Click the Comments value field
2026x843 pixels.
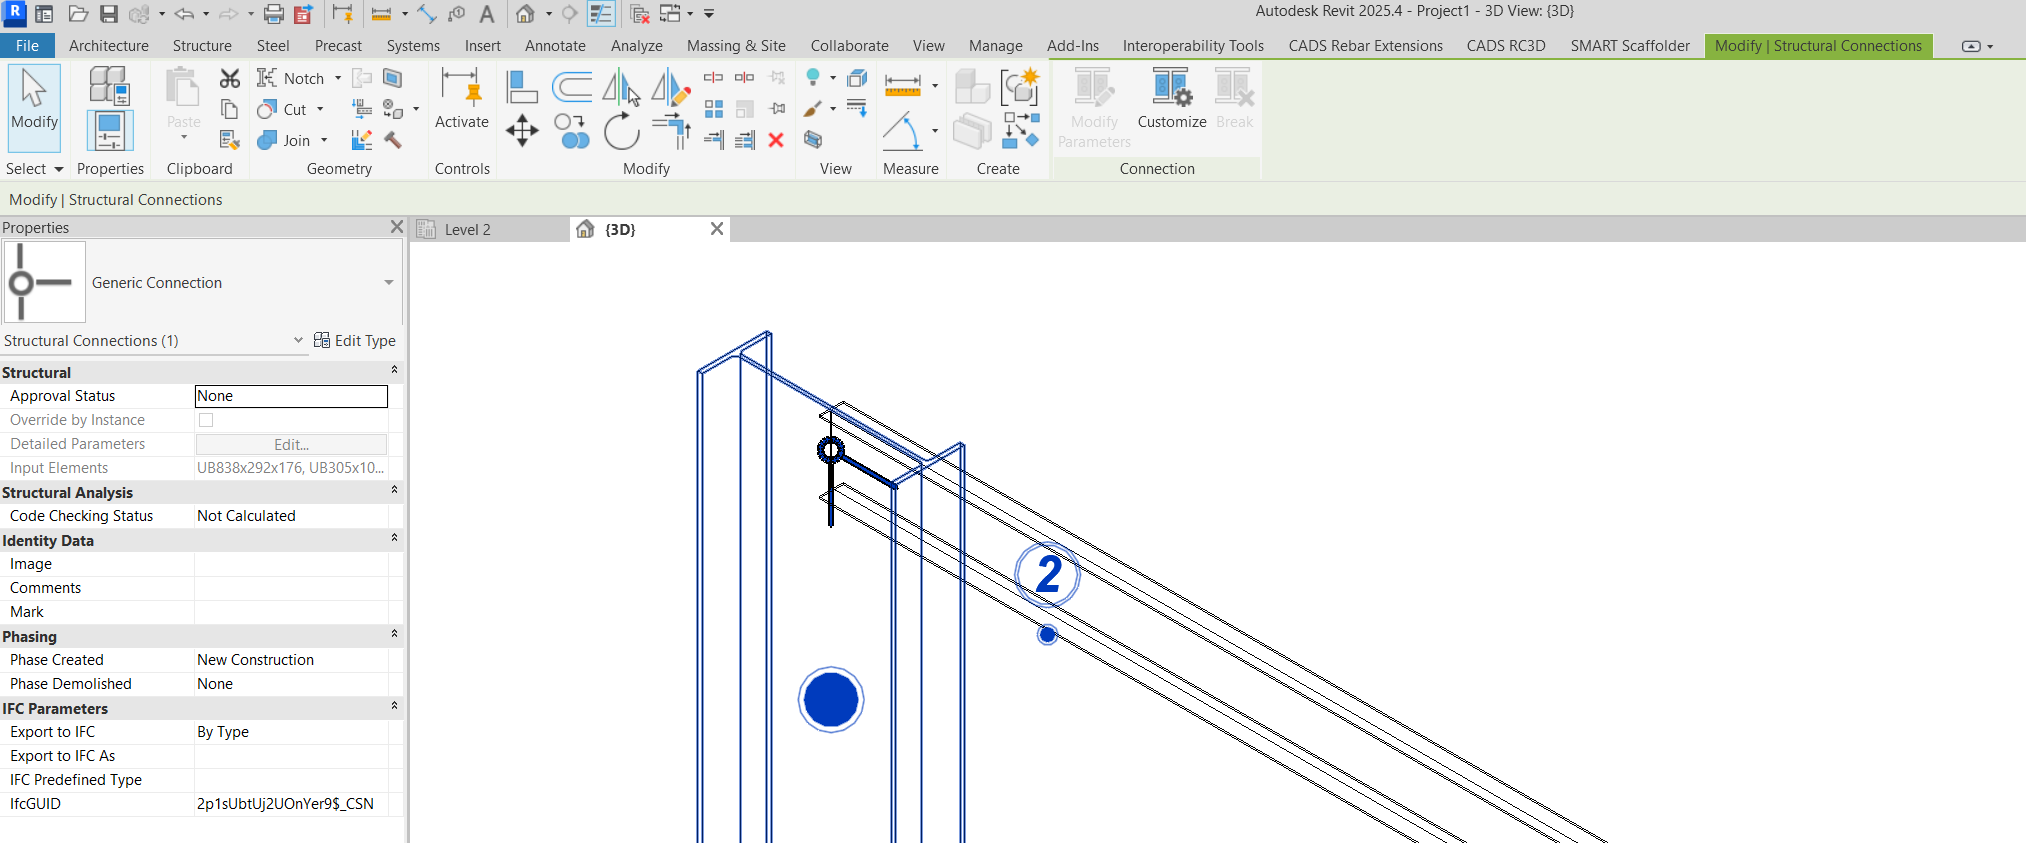pos(291,588)
